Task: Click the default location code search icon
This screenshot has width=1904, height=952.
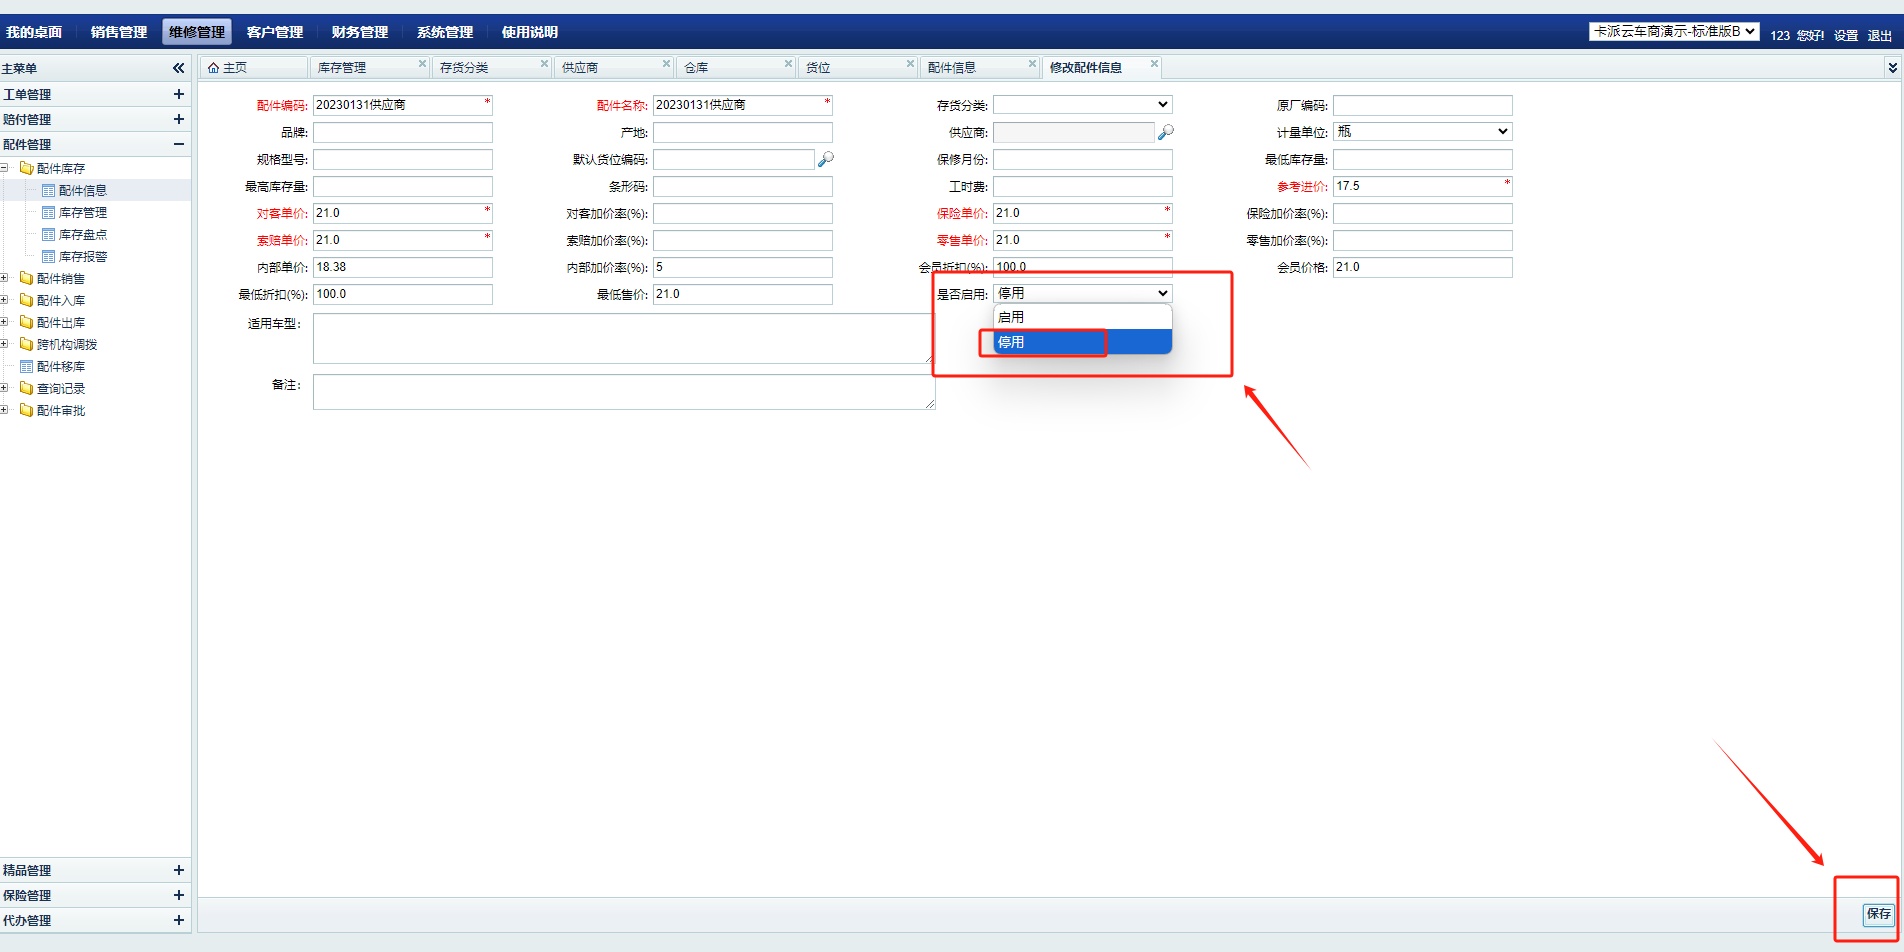Action: click(825, 159)
